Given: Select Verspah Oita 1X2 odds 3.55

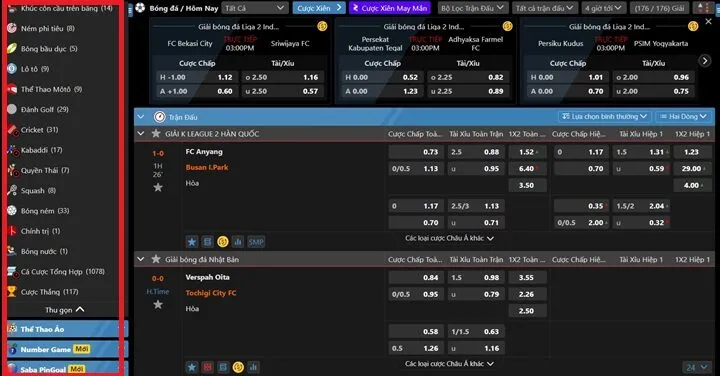Looking at the screenshot, I should pyautogui.click(x=528, y=277).
